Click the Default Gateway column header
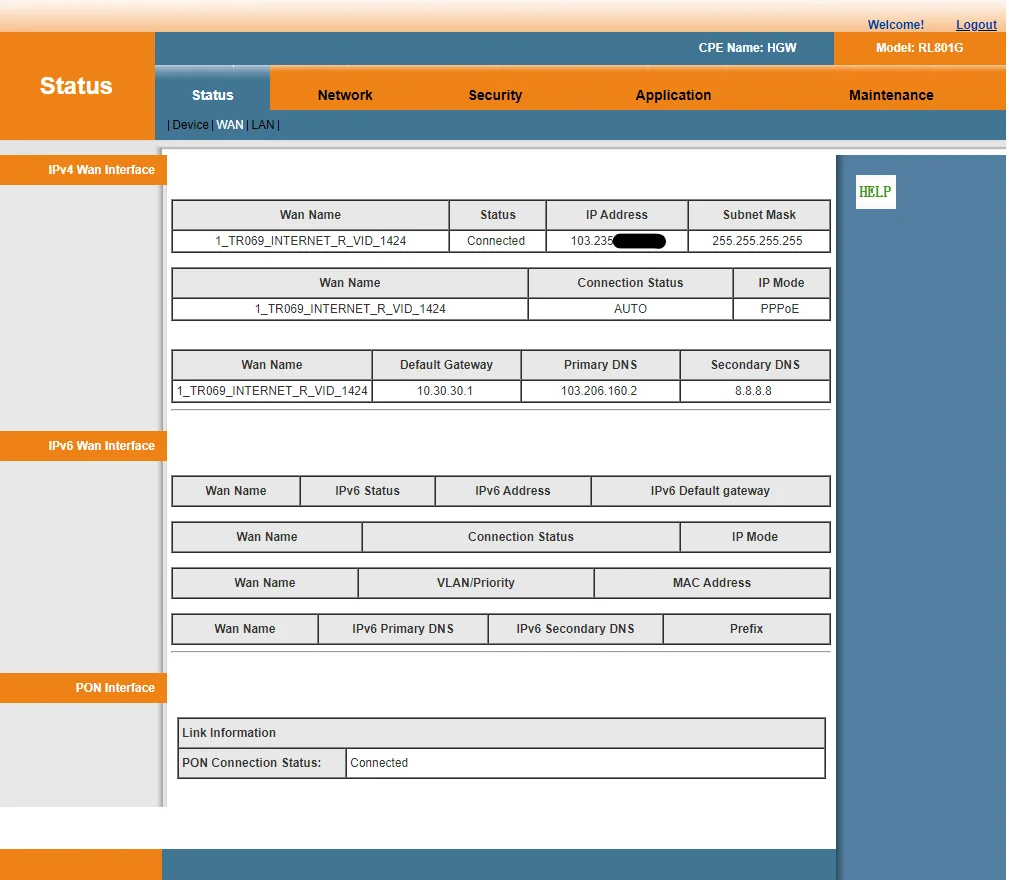Viewport: 1009px width, 880px height. 446,365
